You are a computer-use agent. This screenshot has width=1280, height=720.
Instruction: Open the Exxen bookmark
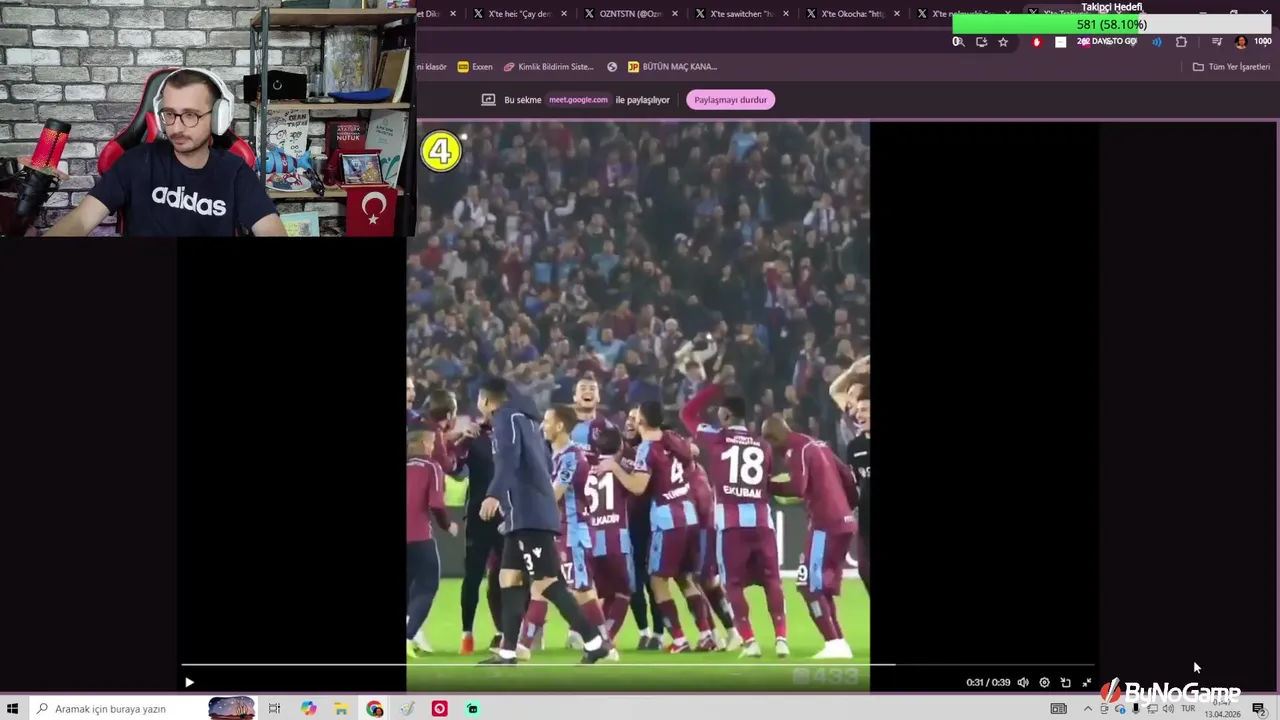pyautogui.click(x=475, y=67)
